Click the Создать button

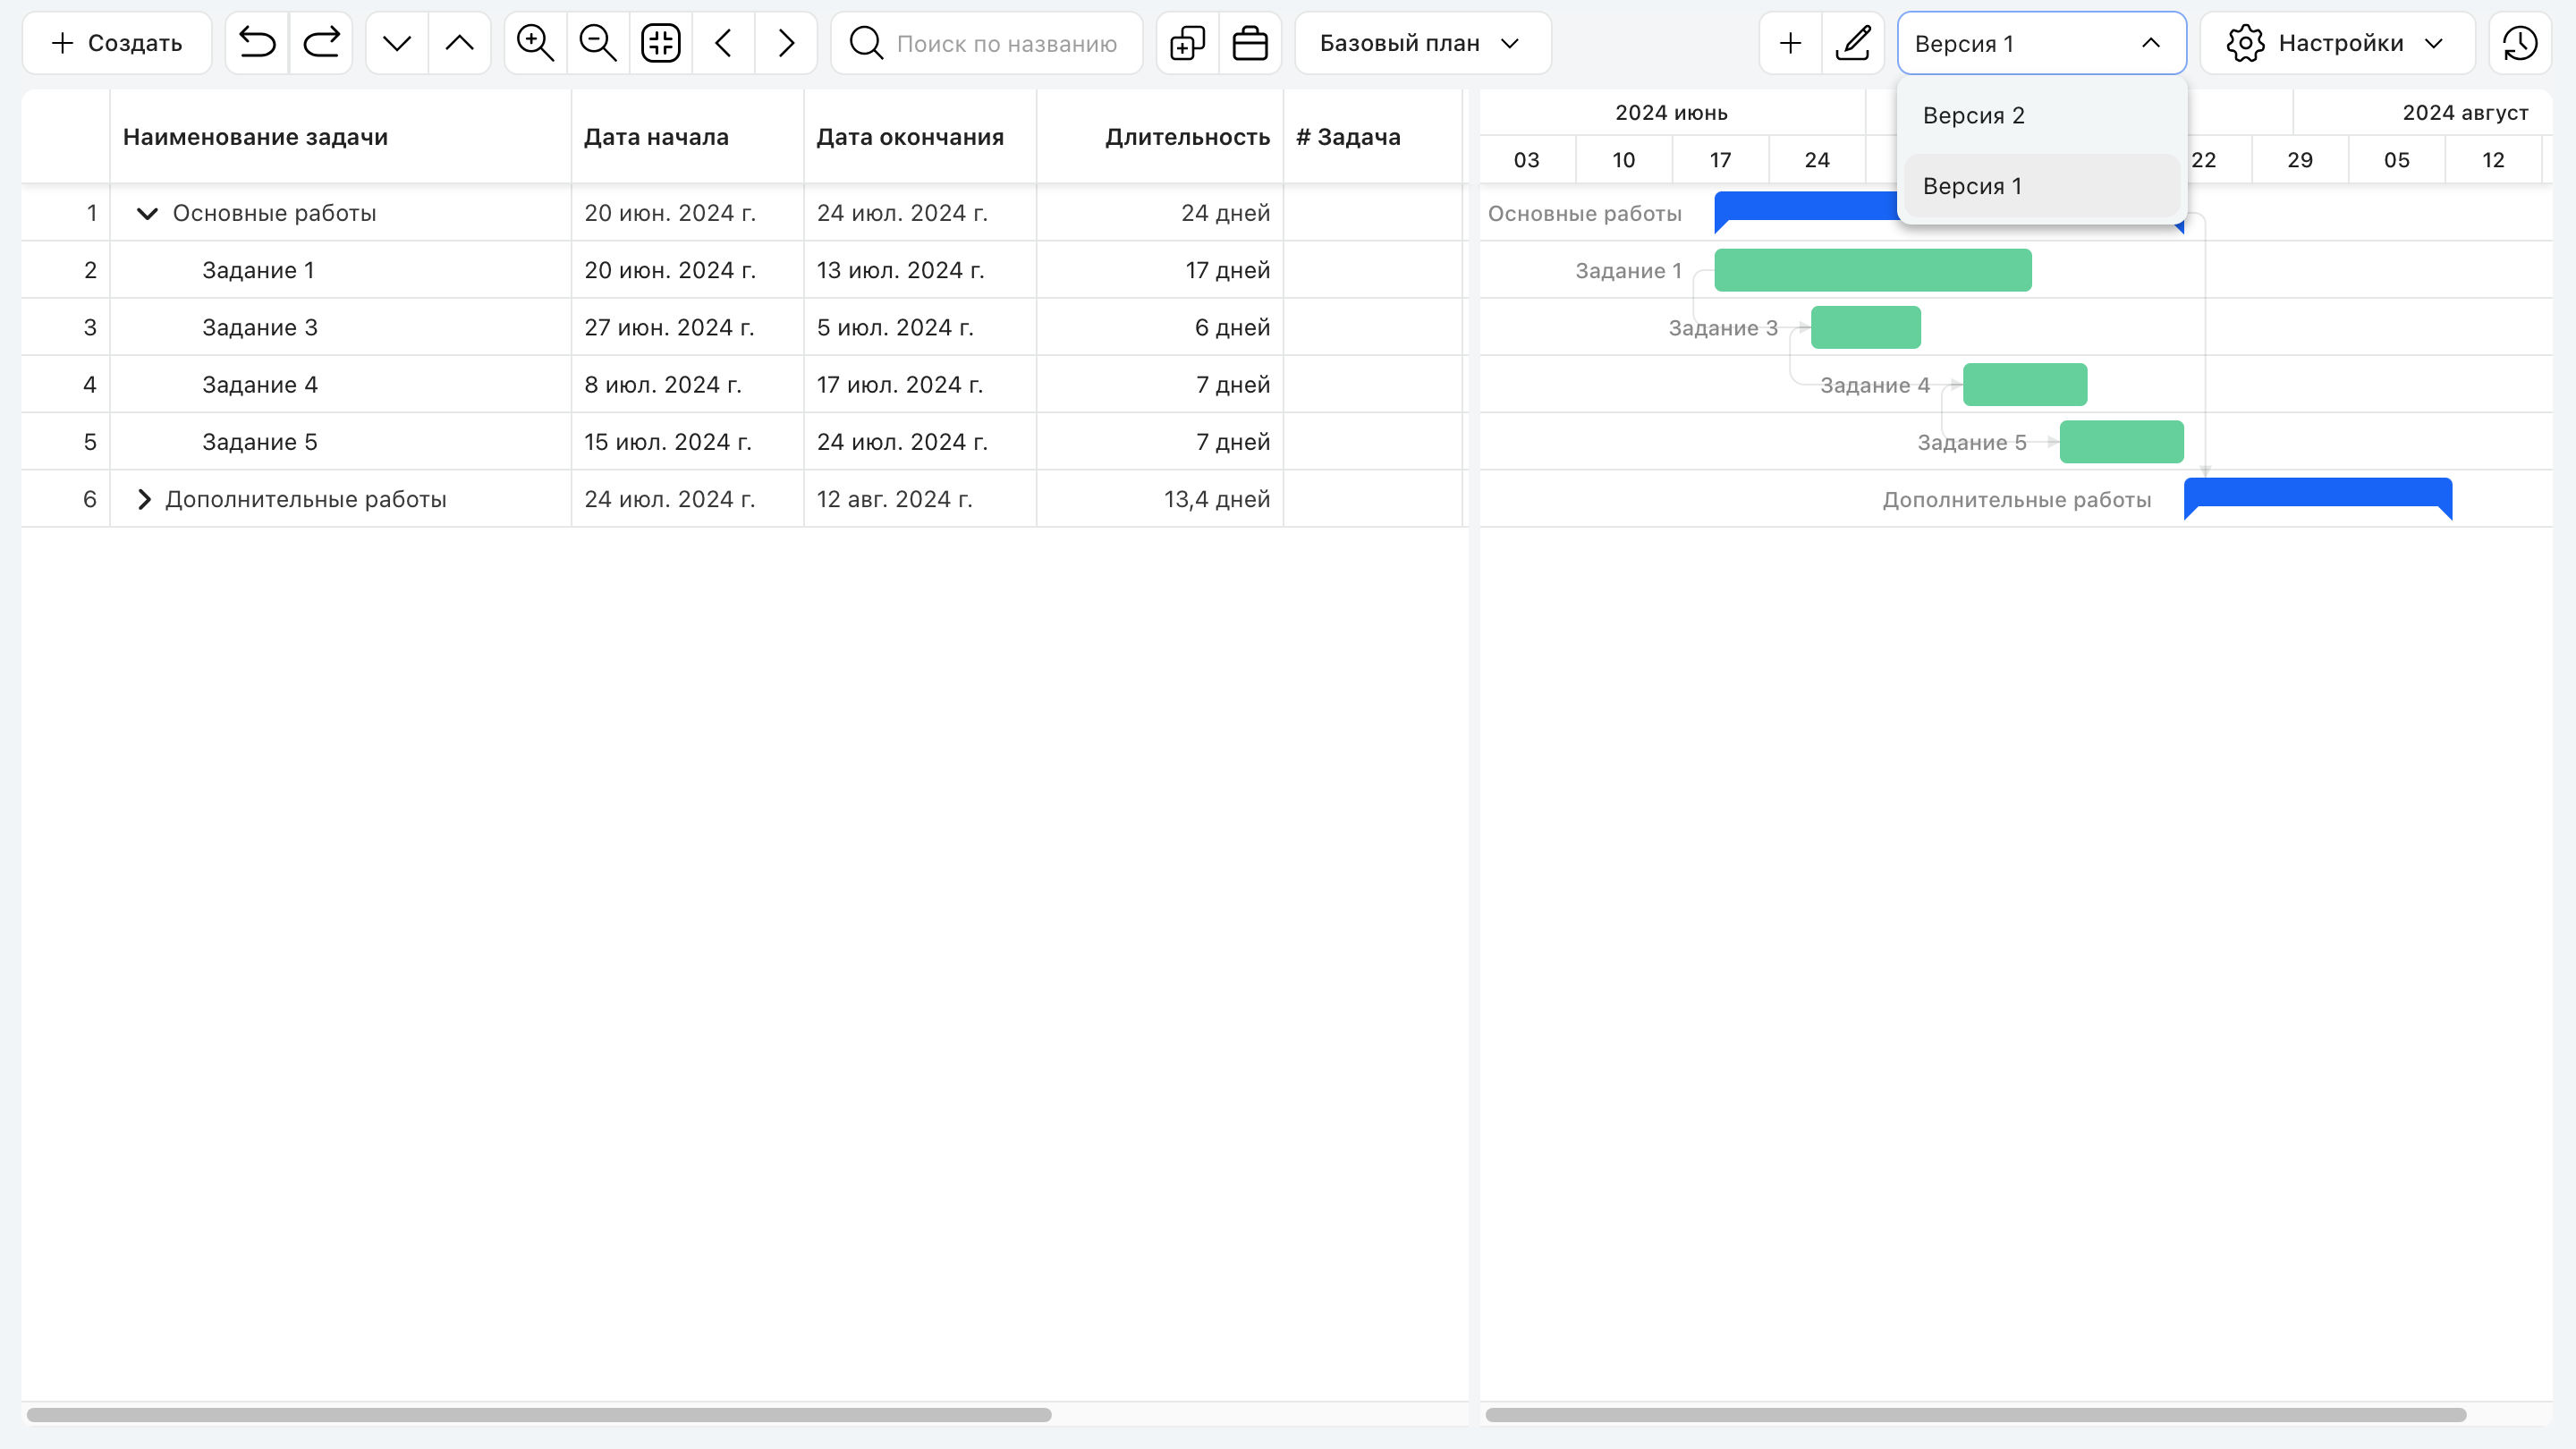click(117, 43)
